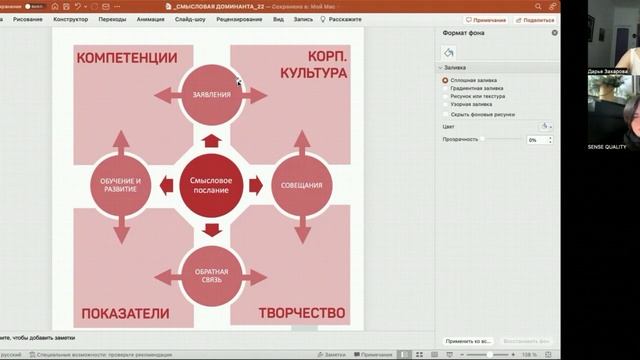This screenshot has width=640, height=360.
Task: Check Скрыть фоновые рисунки checkbox
Action: (x=445, y=115)
